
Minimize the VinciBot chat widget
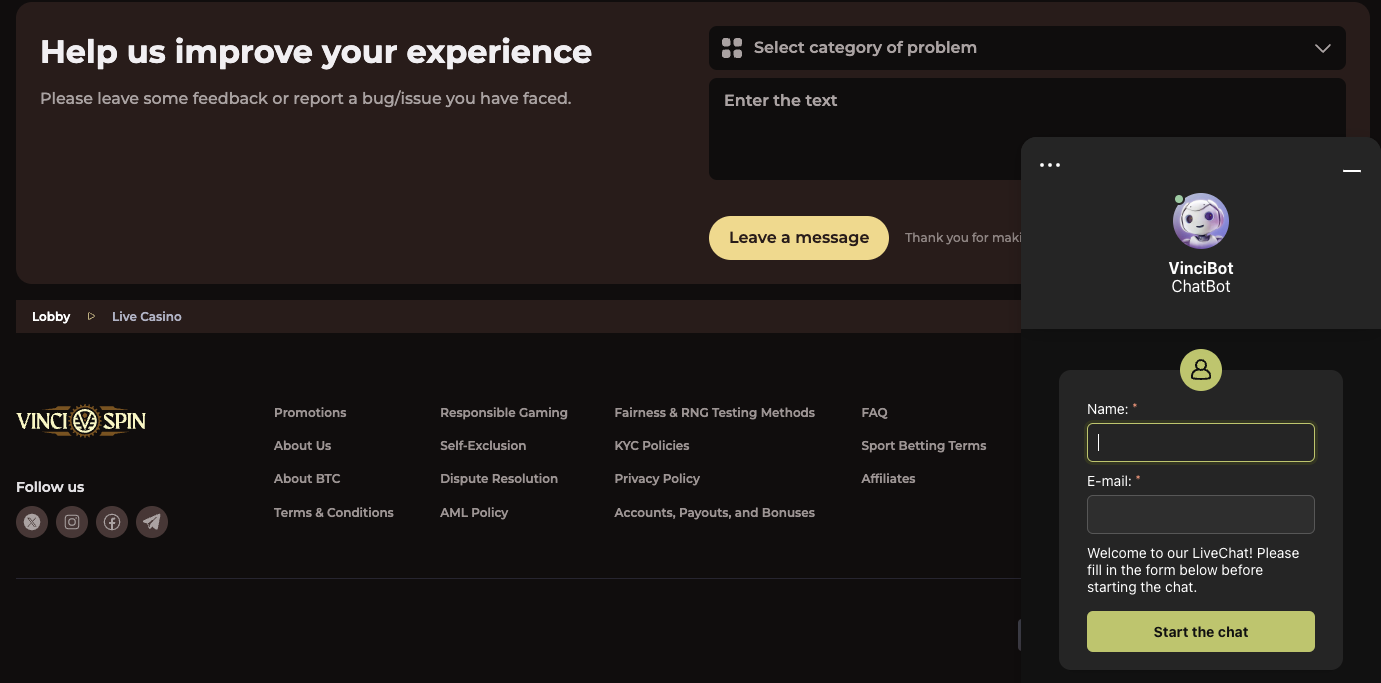click(x=1351, y=171)
